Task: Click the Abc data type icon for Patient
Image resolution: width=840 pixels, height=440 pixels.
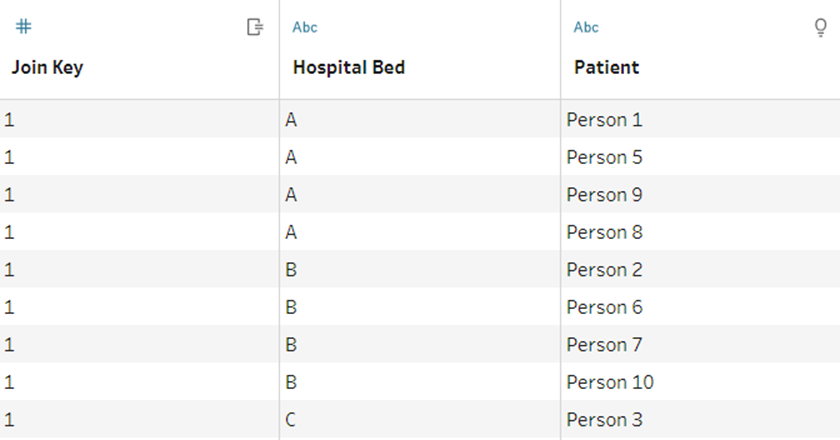Action: click(x=586, y=28)
